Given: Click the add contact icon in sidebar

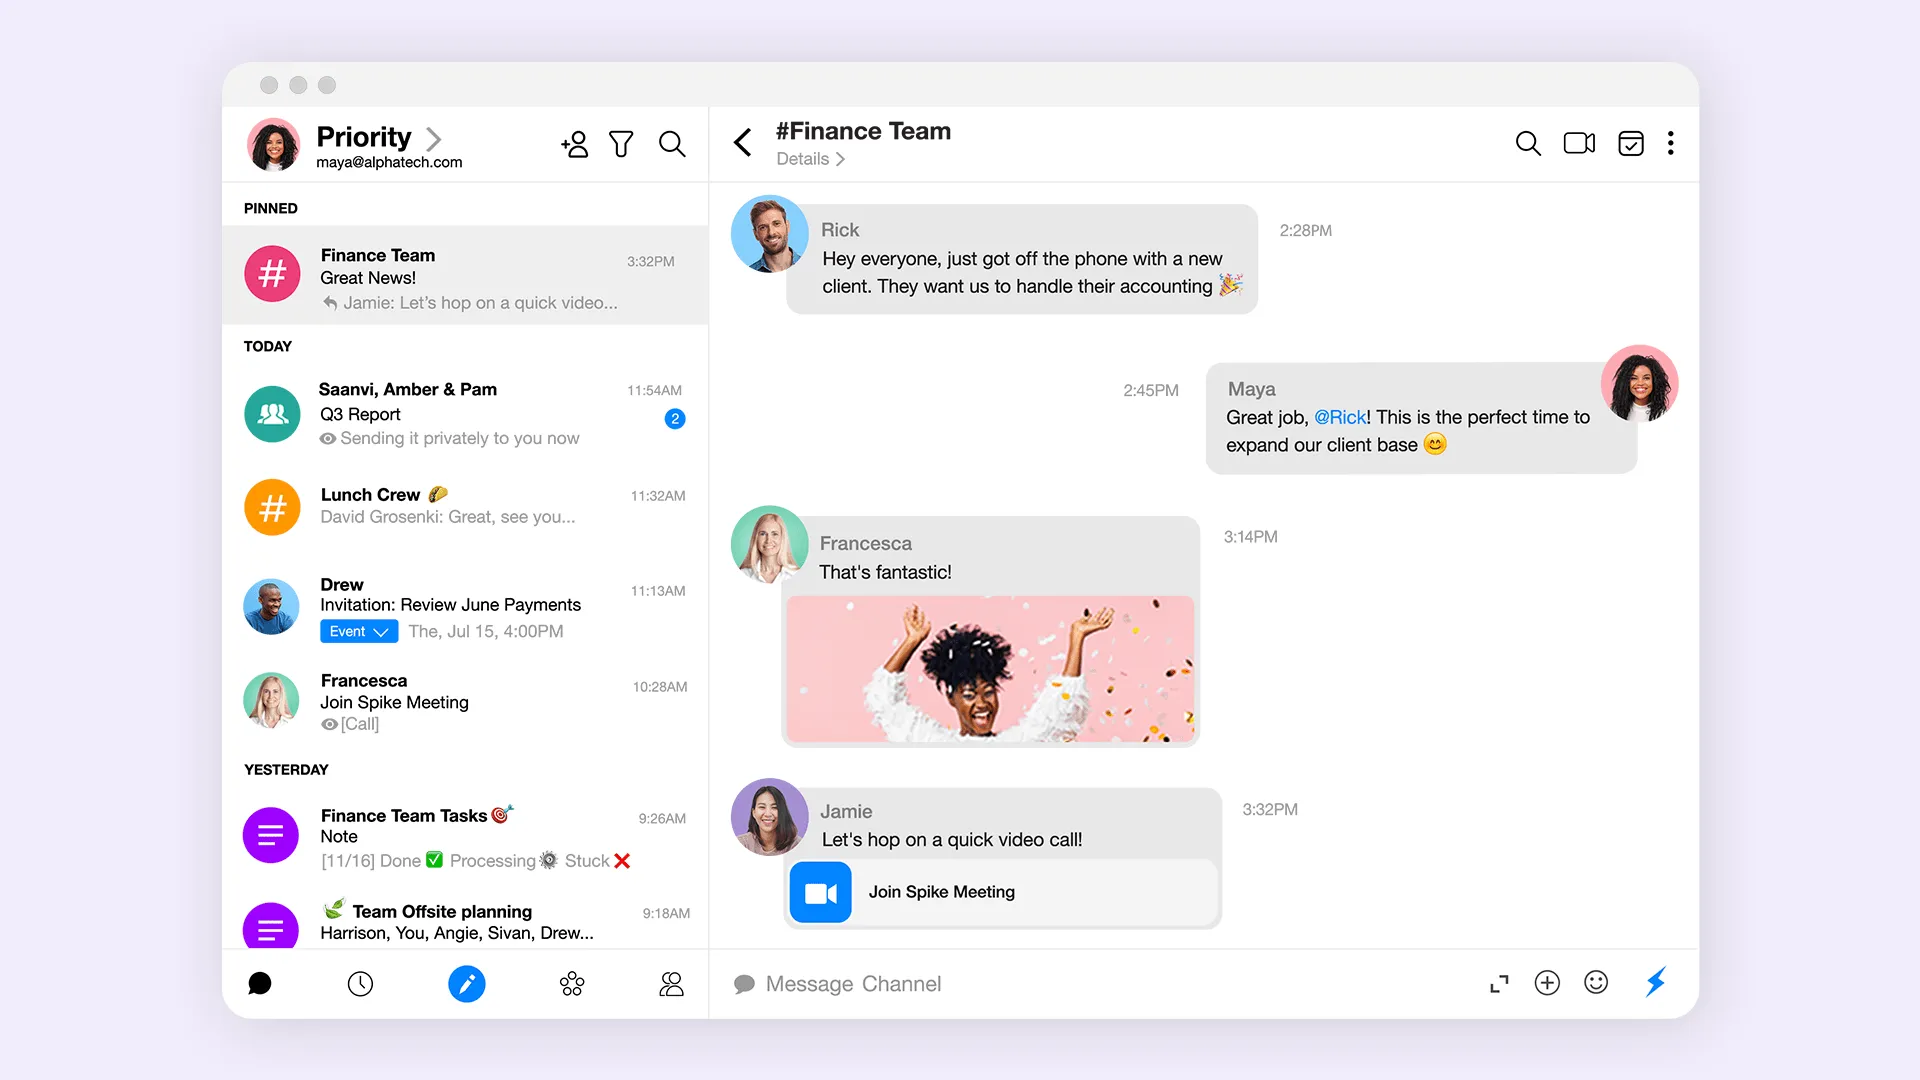Looking at the screenshot, I should pyautogui.click(x=574, y=145).
